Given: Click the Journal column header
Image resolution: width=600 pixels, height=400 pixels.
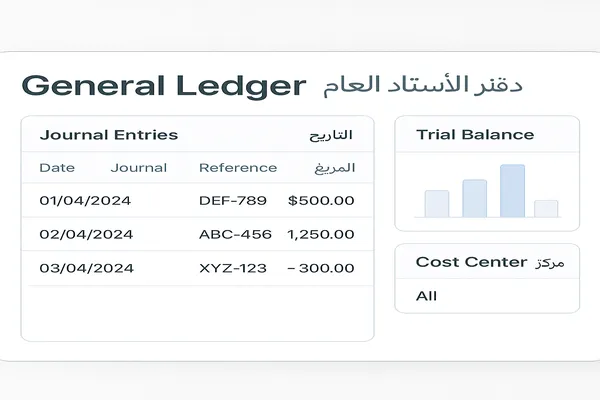Looking at the screenshot, I should coord(139,168).
